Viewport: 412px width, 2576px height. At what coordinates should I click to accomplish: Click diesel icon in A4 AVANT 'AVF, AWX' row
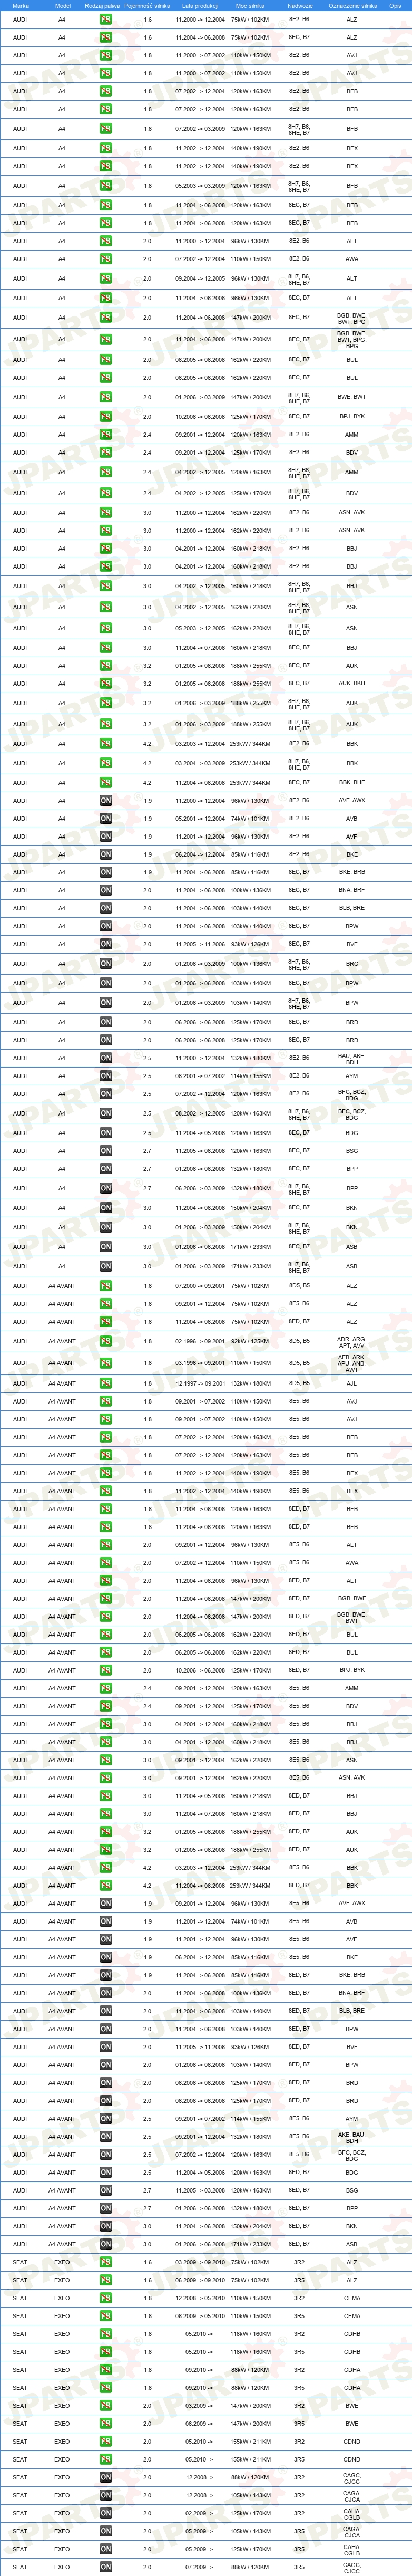pyautogui.click(x=106, y=1903)
